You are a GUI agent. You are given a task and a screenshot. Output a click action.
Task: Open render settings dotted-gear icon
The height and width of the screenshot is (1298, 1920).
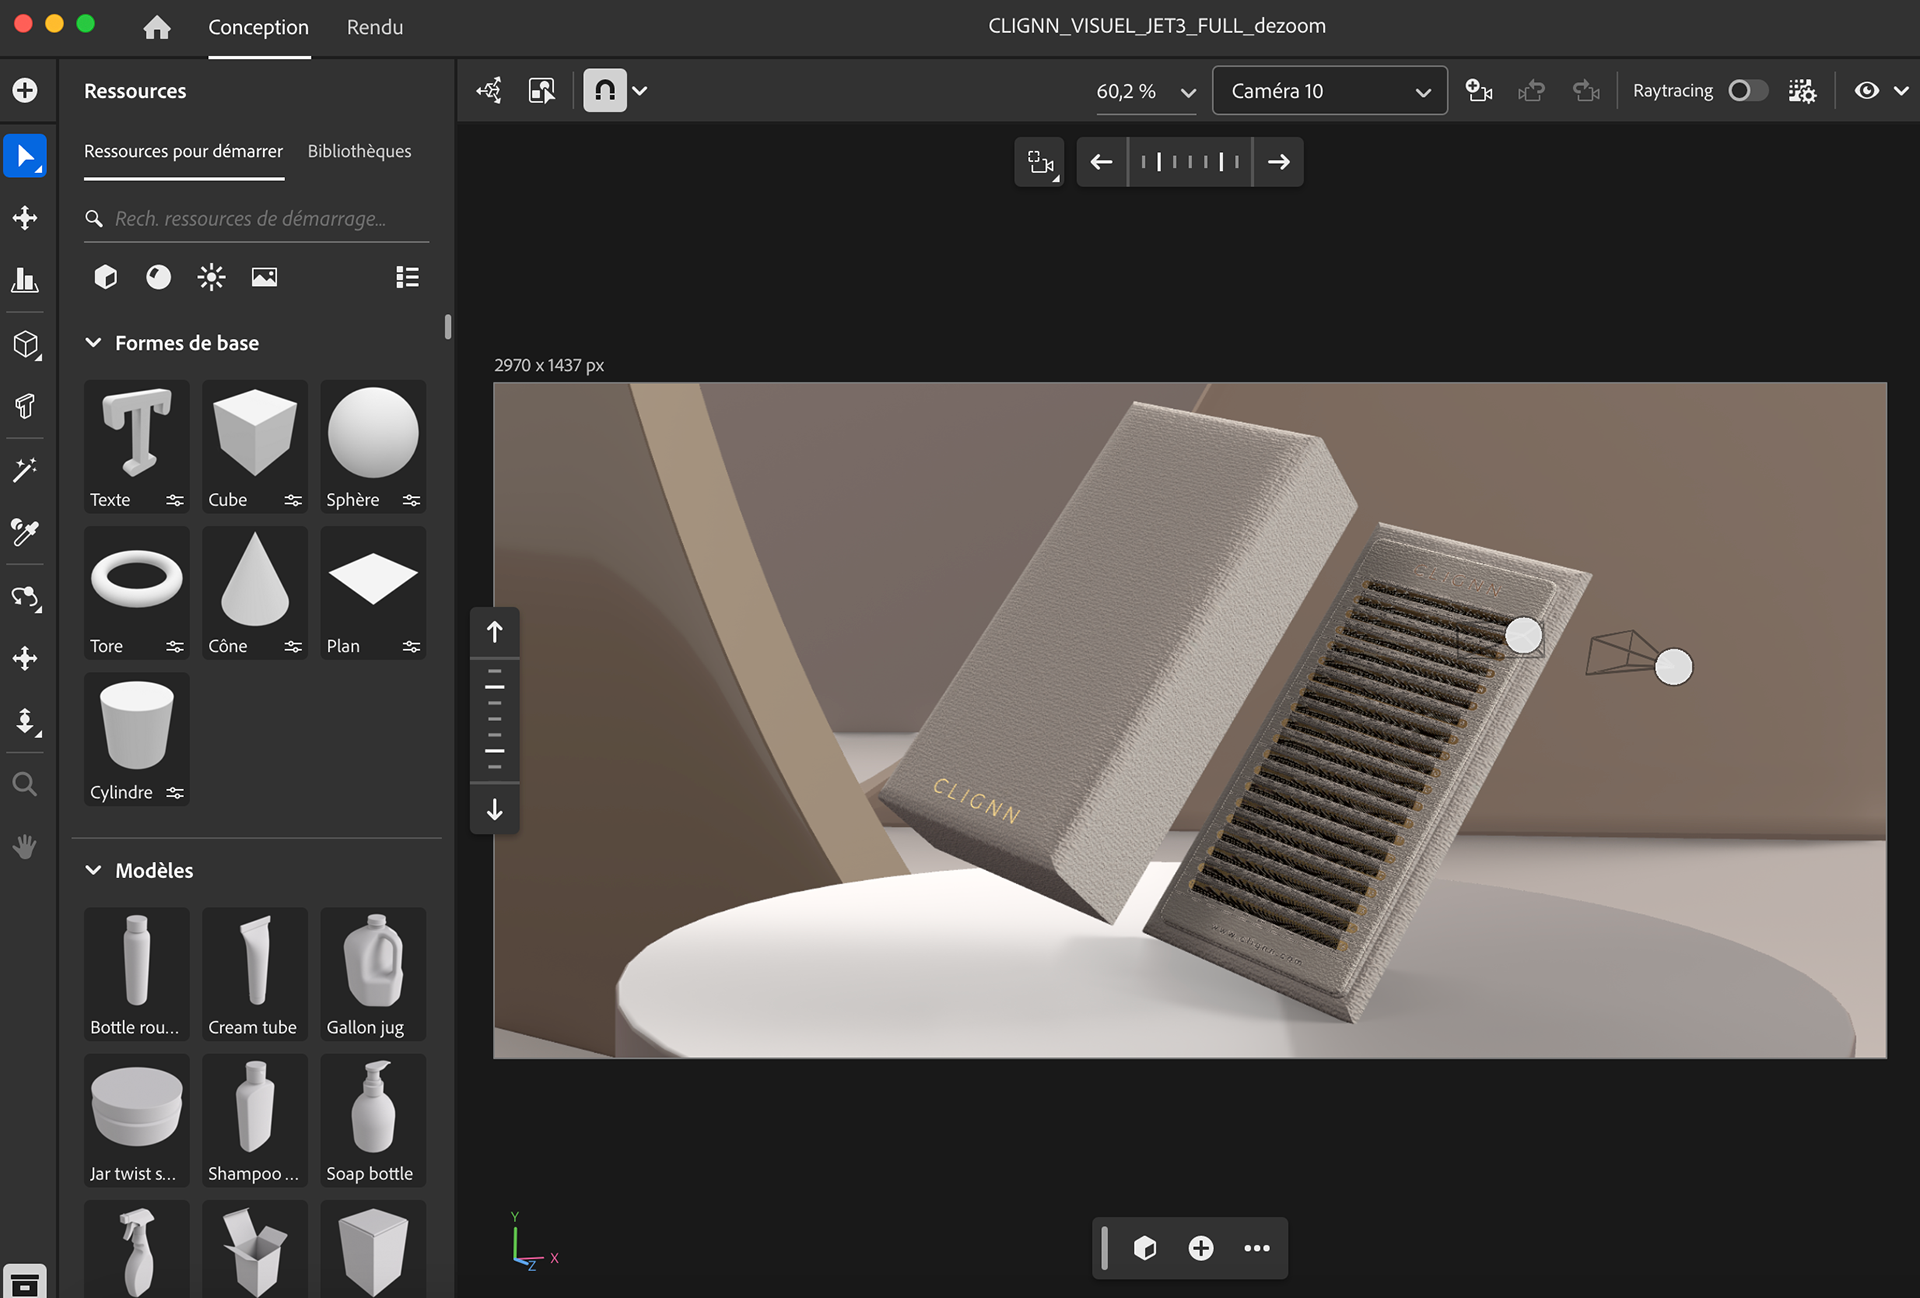1802,91
